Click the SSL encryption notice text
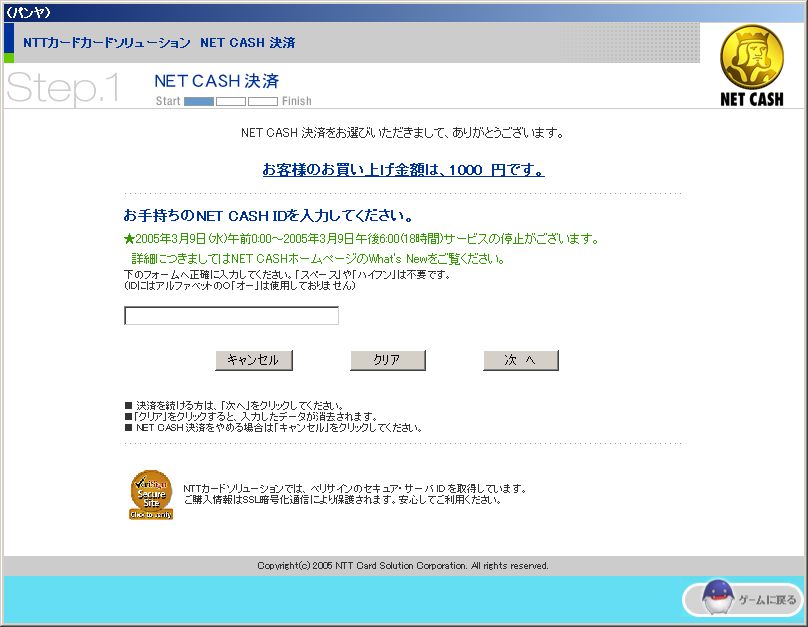Viewport: 808px width, 627px height. click(342, 500)
